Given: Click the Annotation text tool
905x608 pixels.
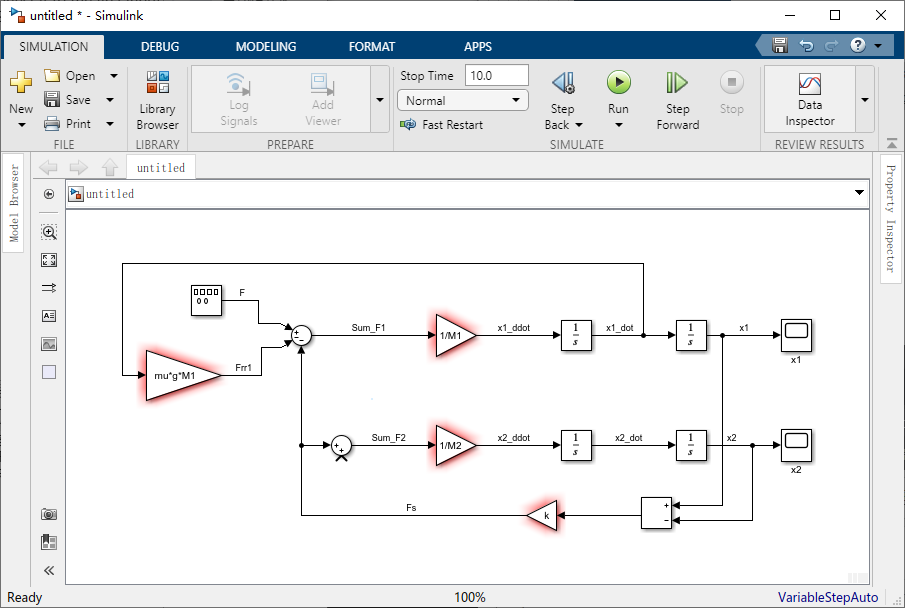Looking at the screenshot, I should click(49, 316).
